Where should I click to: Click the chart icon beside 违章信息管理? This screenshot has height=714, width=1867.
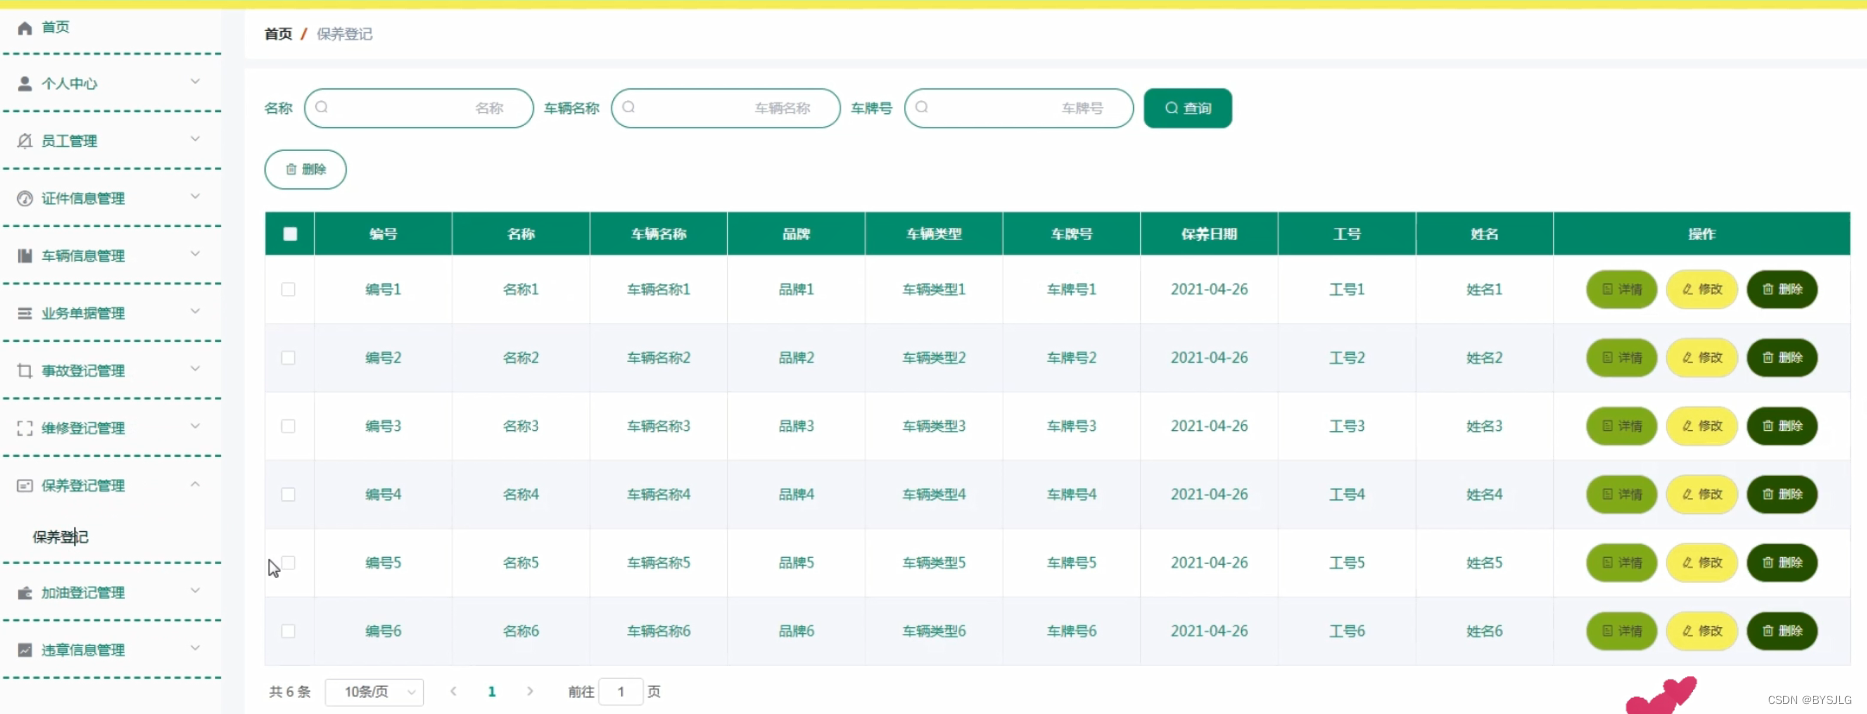coord(25,650)
